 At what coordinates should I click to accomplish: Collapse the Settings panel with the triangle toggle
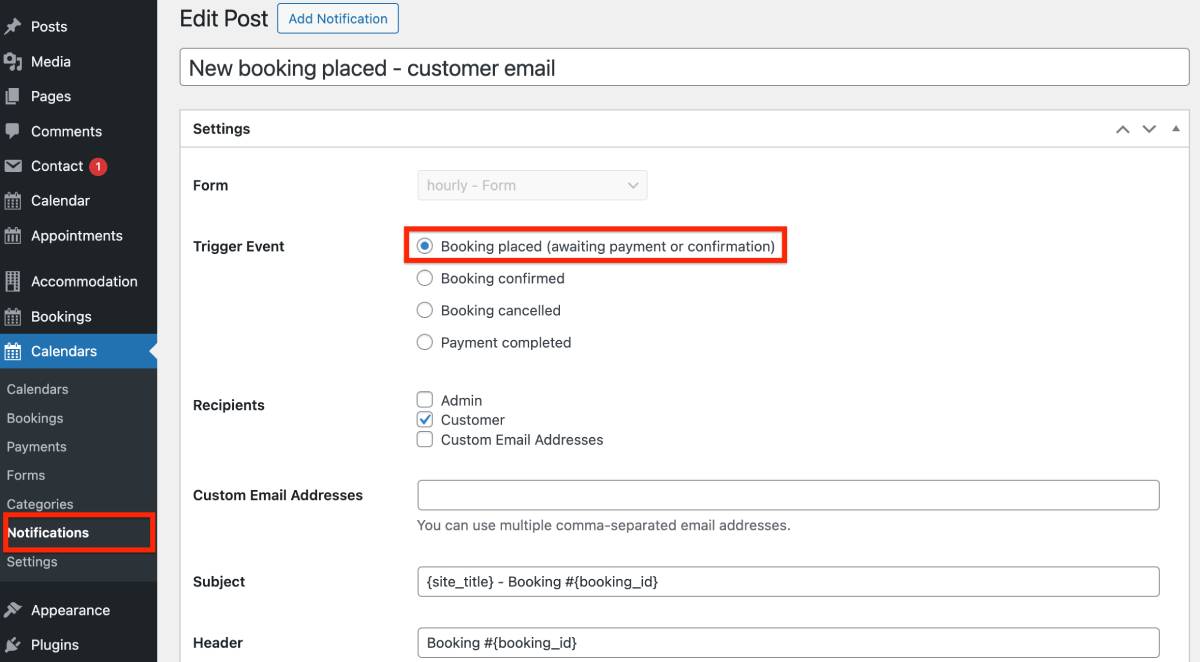click(1175, 129)
